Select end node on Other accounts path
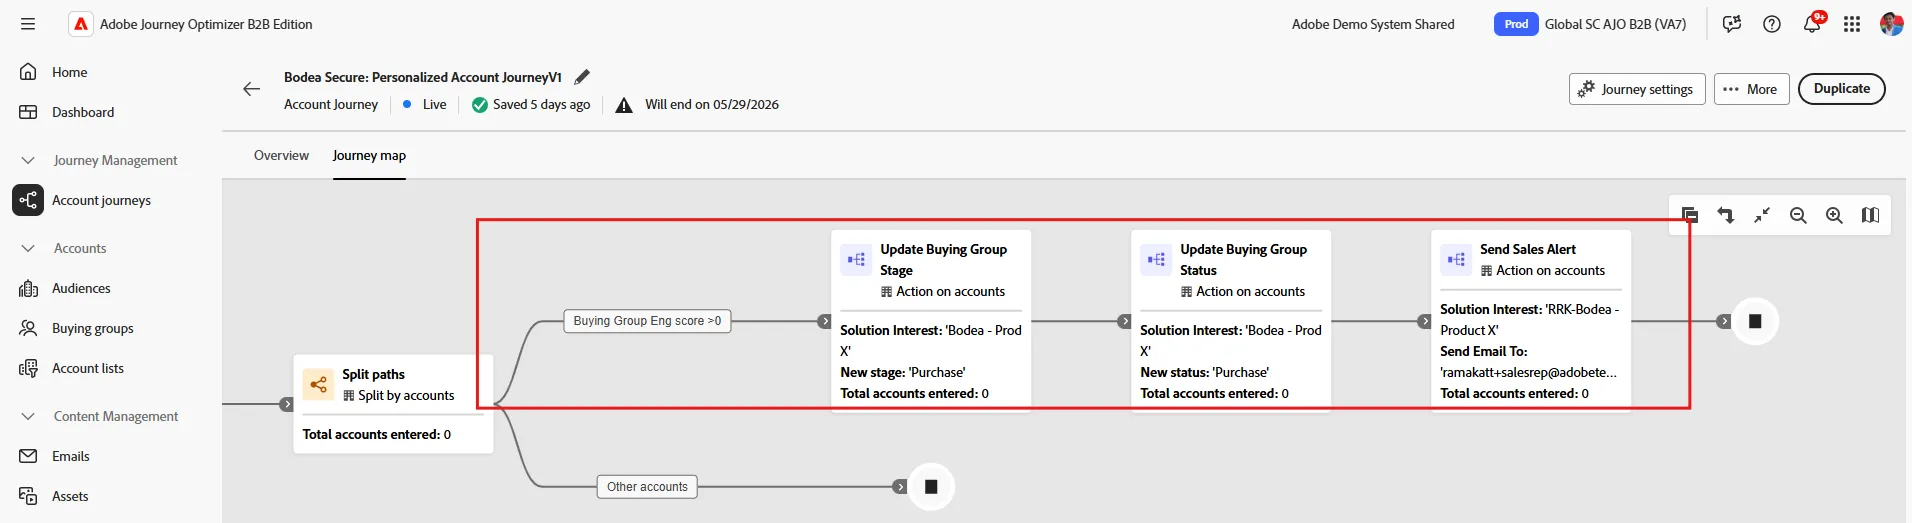The image size is (1912, 523). coord(931,487)
